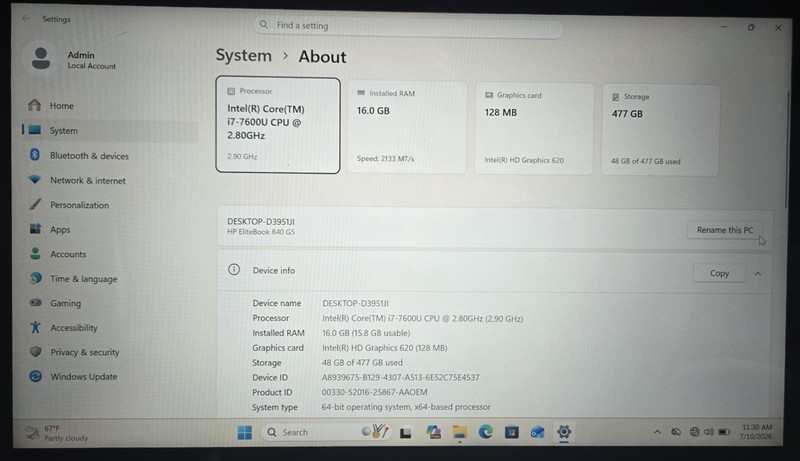
Task: Select System in the sidebar
Action: pos(110,131)
